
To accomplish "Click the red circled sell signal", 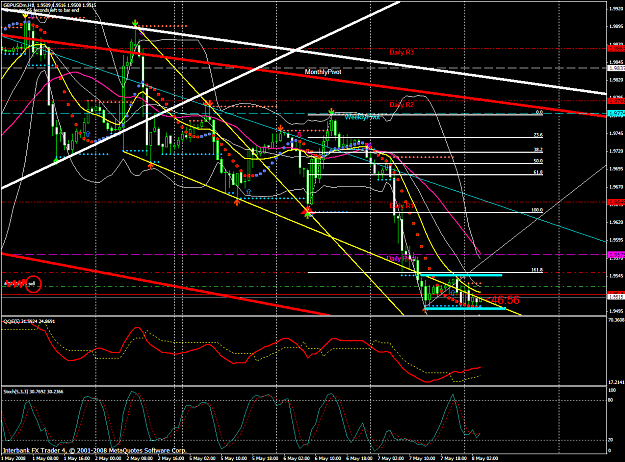I will [33, 284].
